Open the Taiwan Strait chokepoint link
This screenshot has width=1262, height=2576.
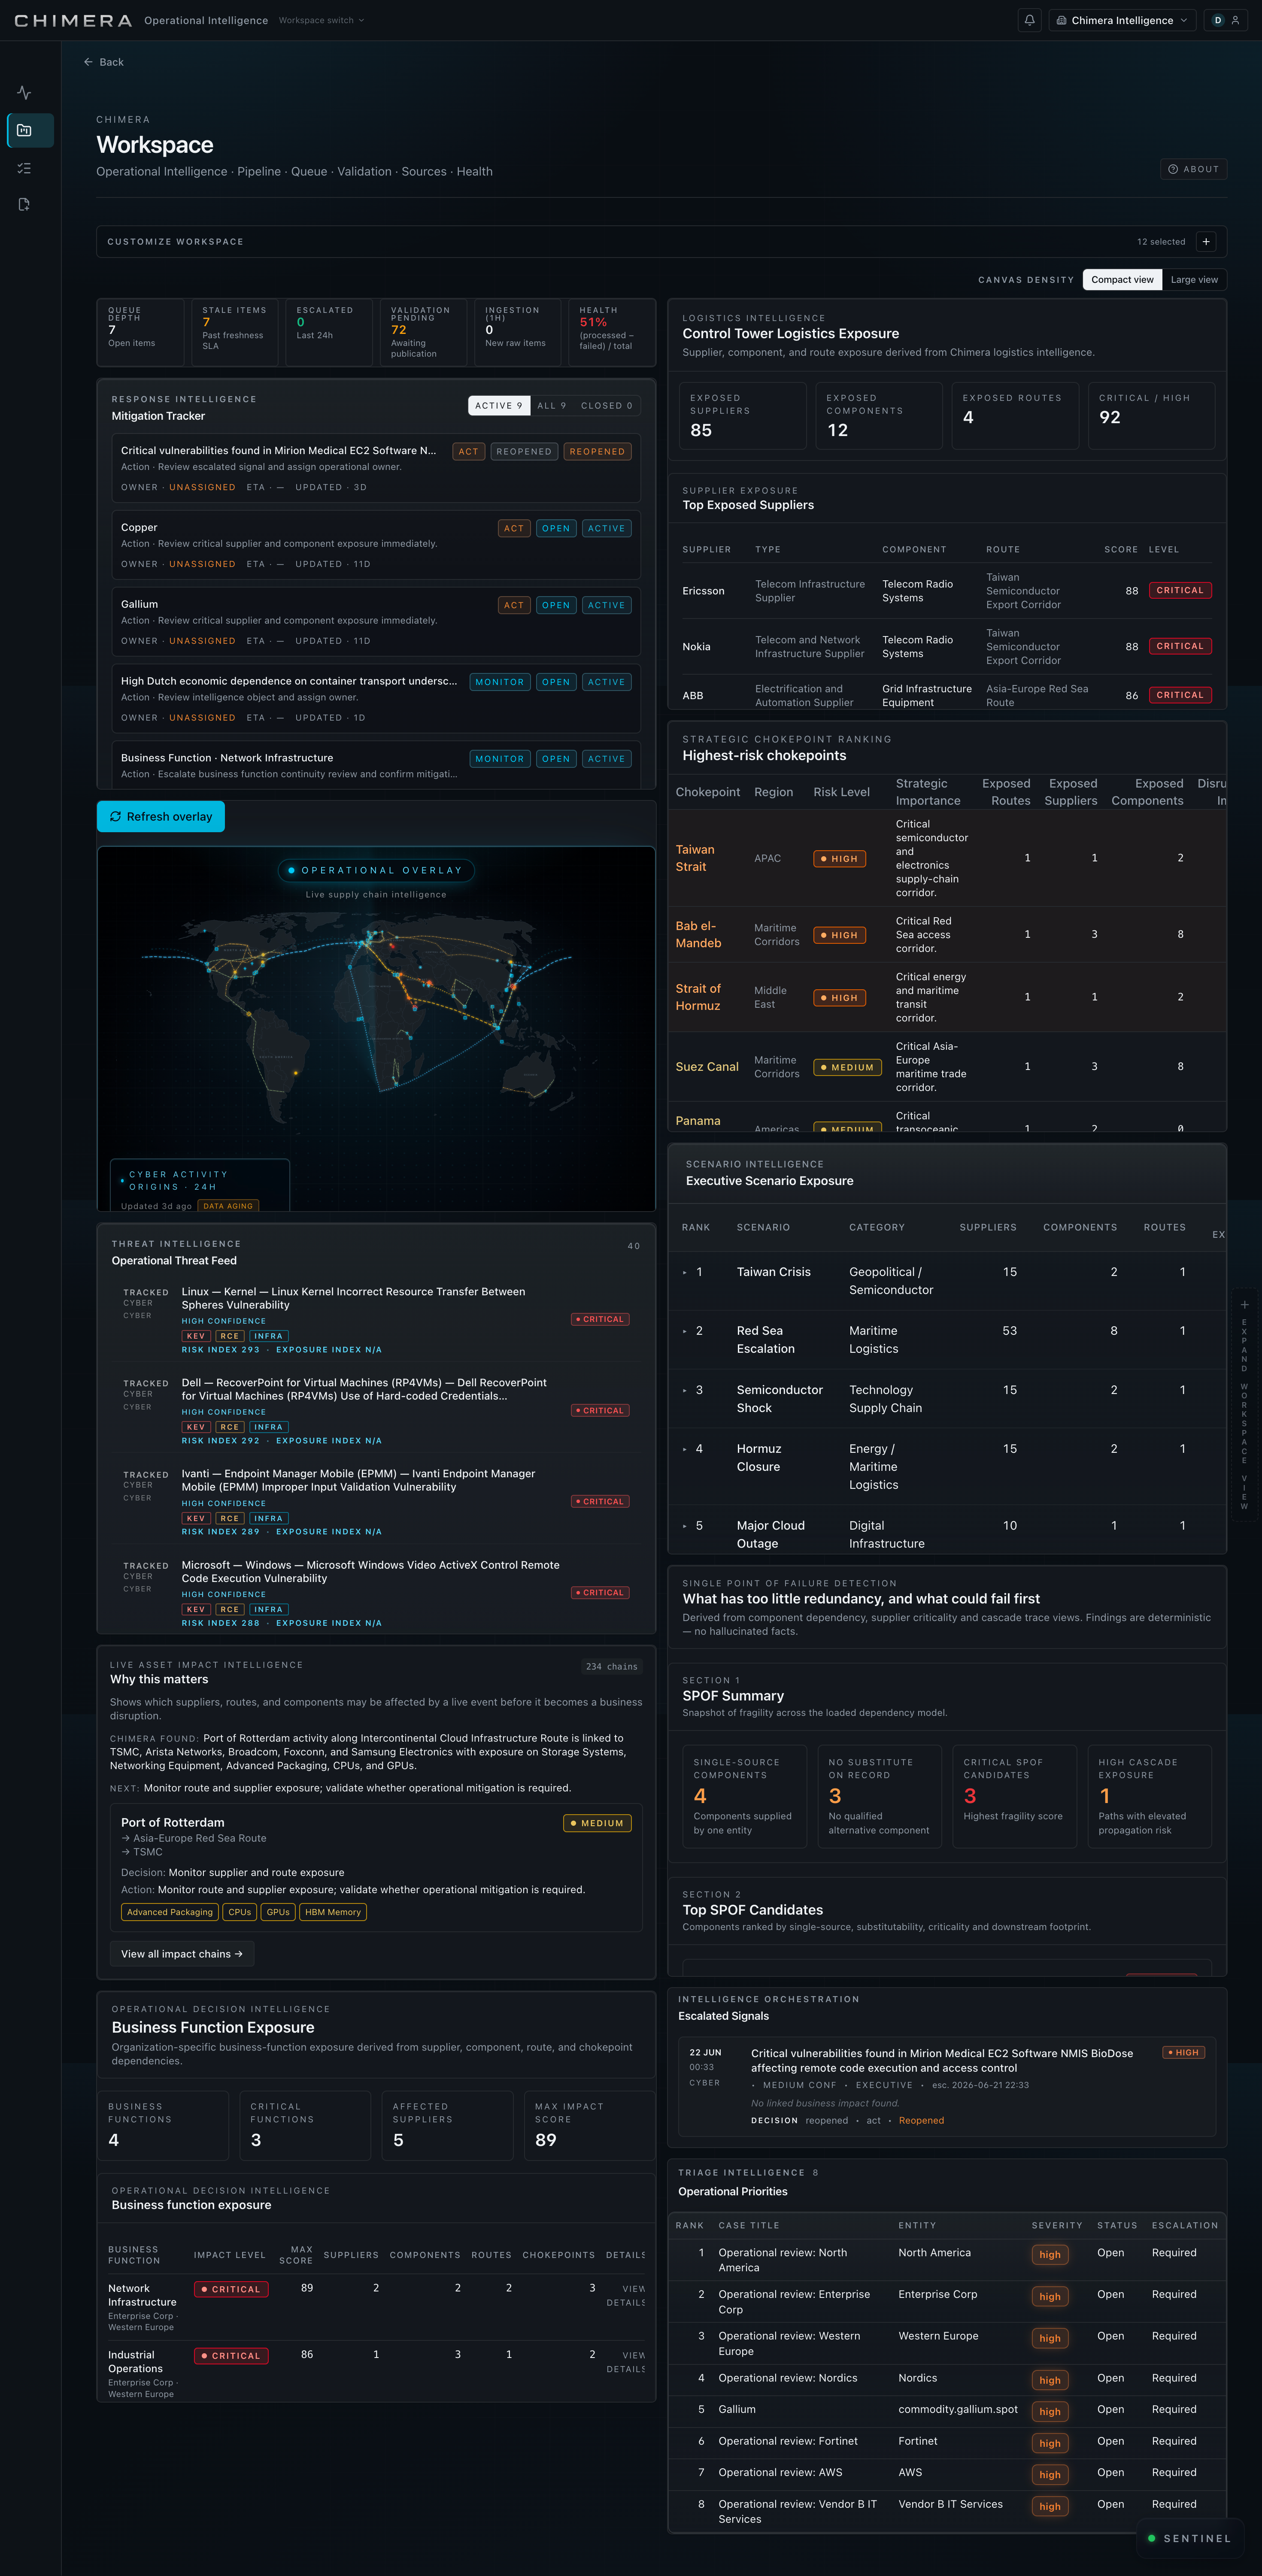pyautogui.click(x=695, y=858)
